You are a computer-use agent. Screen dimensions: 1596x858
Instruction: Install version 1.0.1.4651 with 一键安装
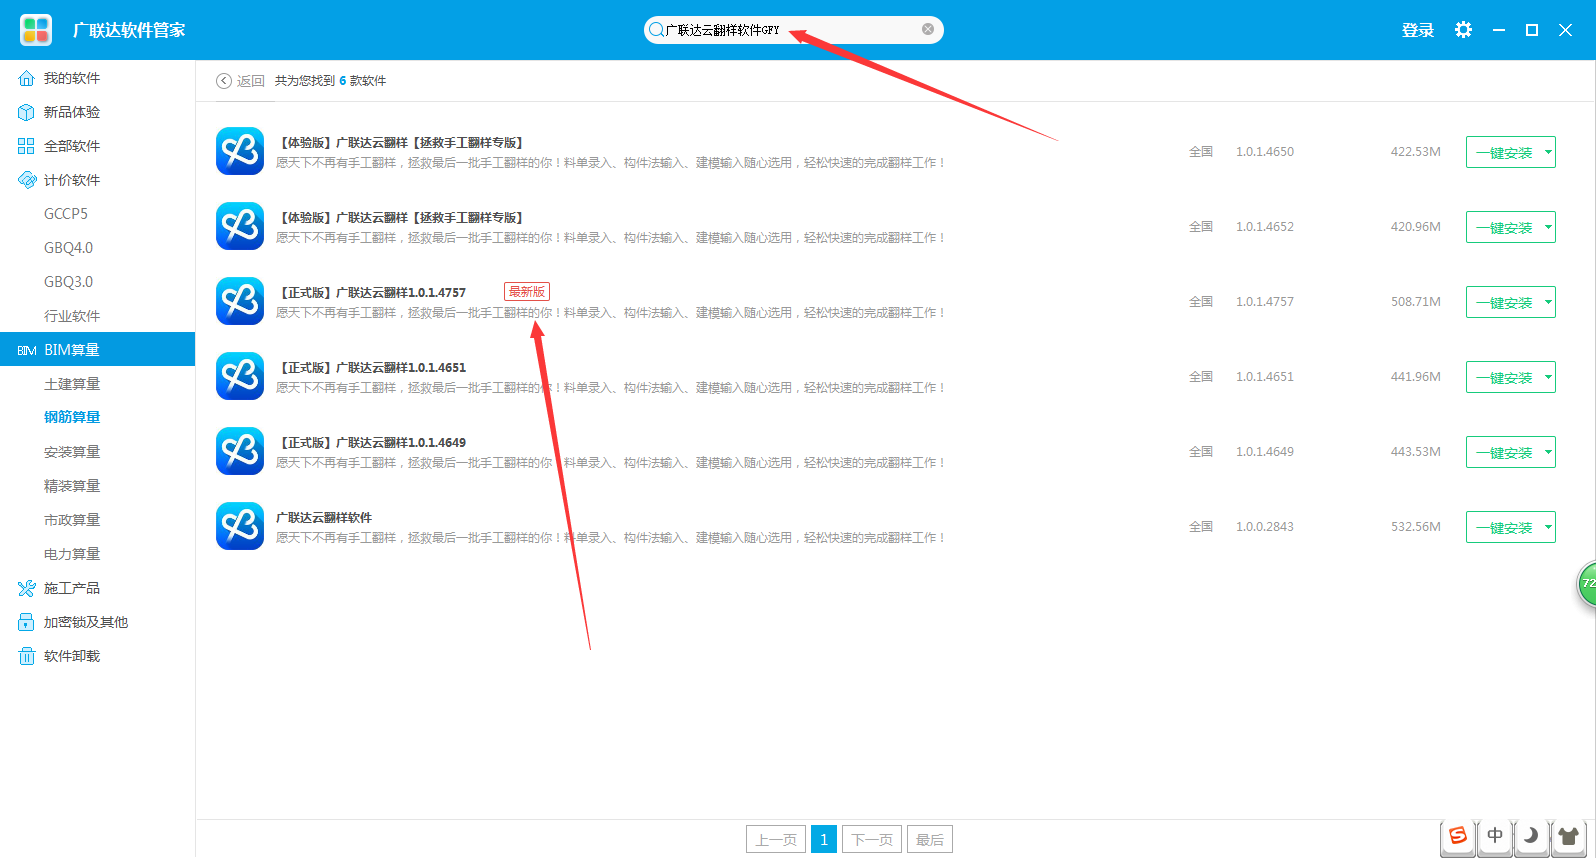[x=1504, y=377]
